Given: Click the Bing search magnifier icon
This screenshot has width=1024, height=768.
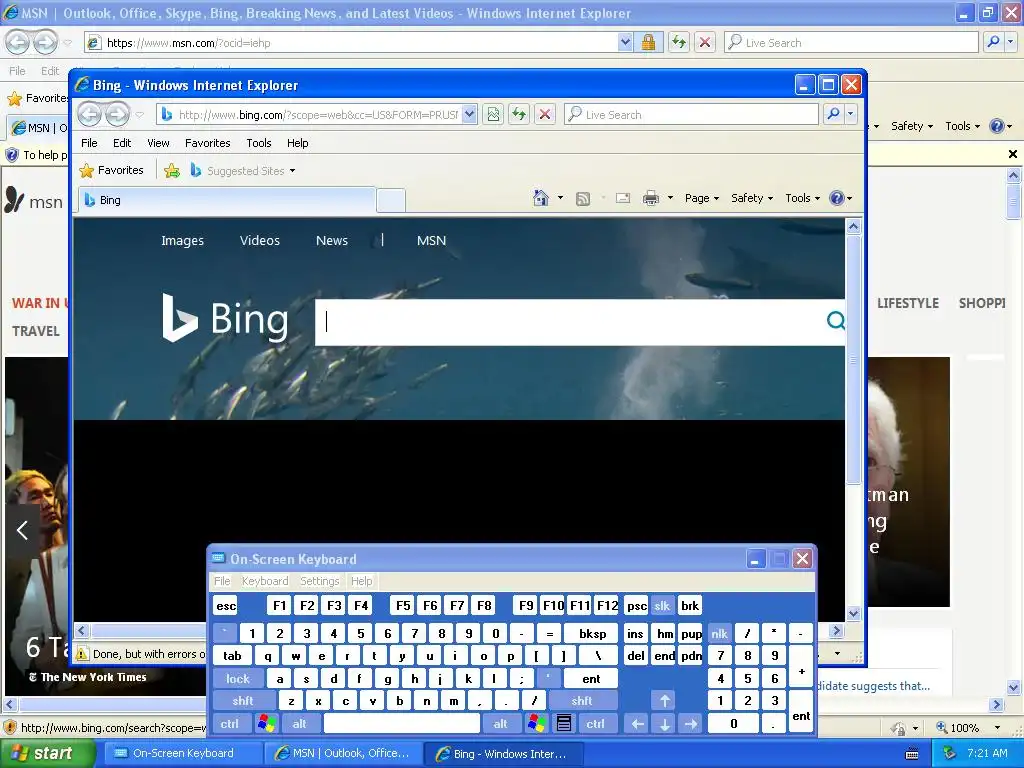Looking at the screenshot, I should 835,321.
